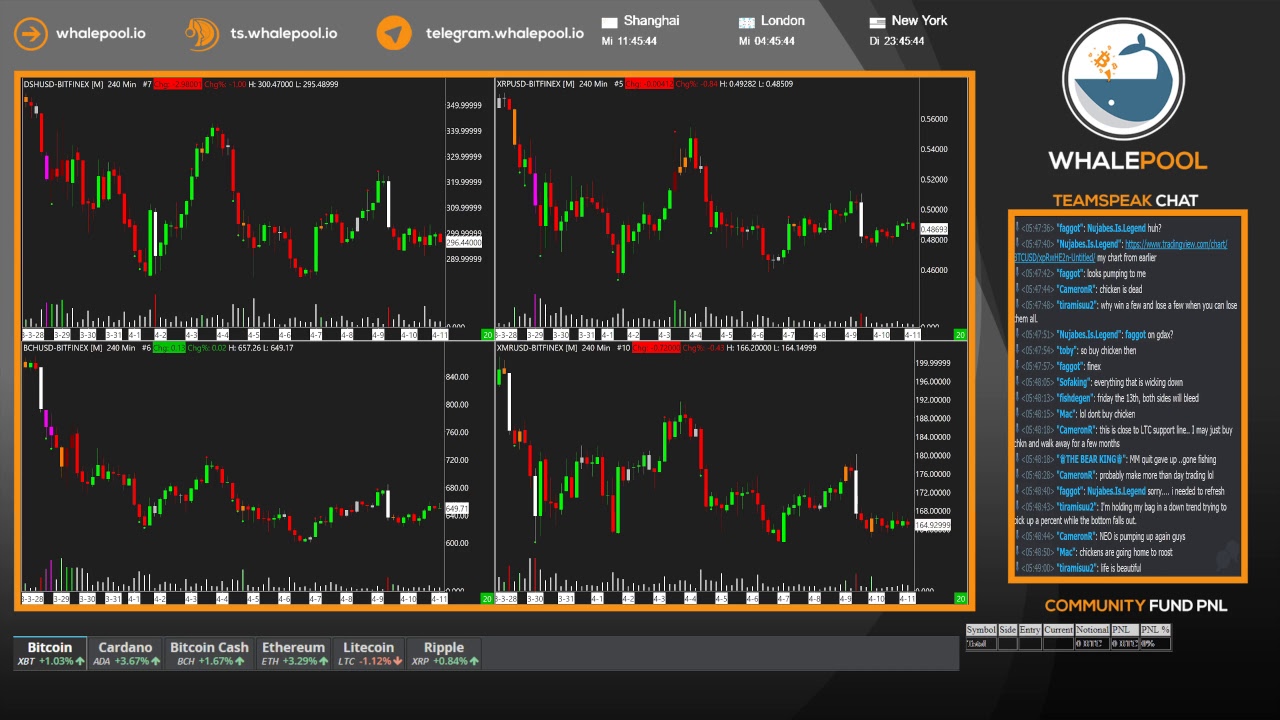
Task: Click the green 20 box on DSHUSD chart
Action: (487, 334)
